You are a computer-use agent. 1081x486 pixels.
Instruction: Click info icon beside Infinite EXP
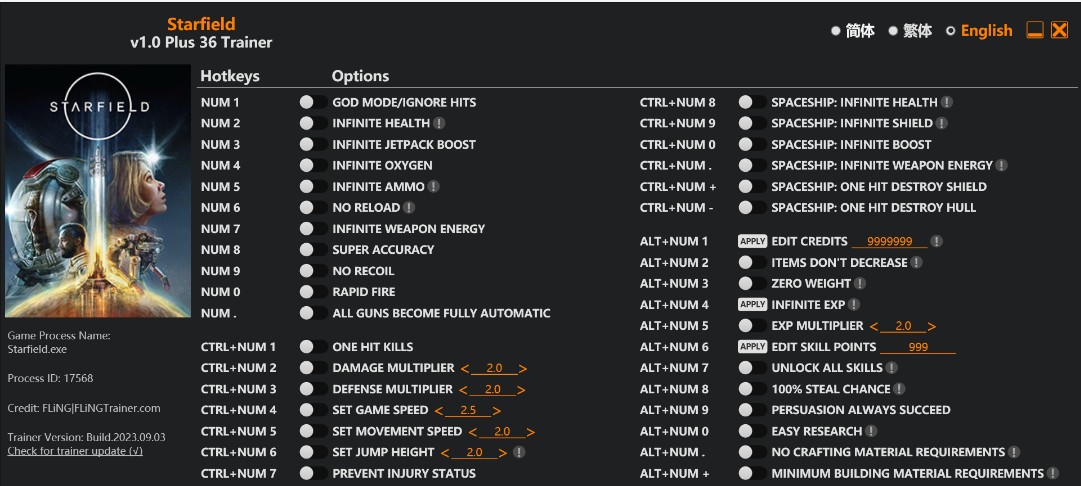pyautogui.click(x=853, y=305)
